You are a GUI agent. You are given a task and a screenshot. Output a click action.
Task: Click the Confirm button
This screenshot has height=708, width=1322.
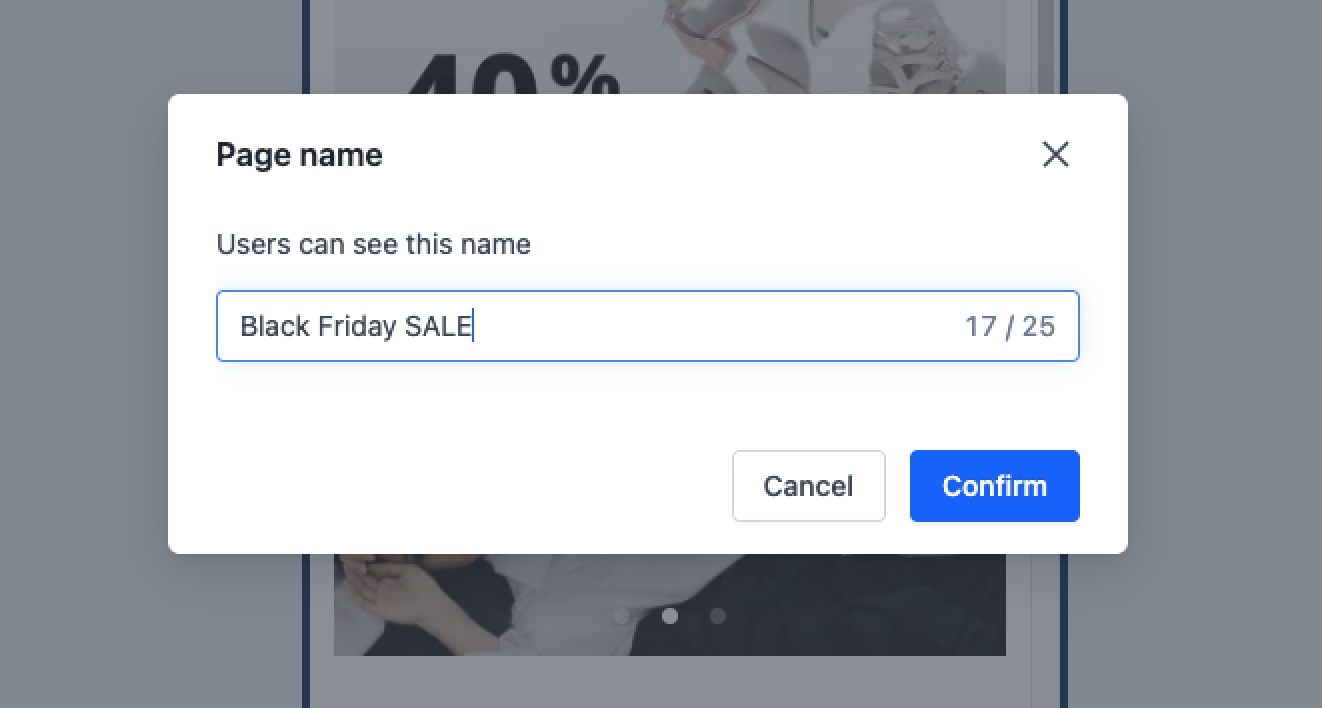(x=994, y=486)
